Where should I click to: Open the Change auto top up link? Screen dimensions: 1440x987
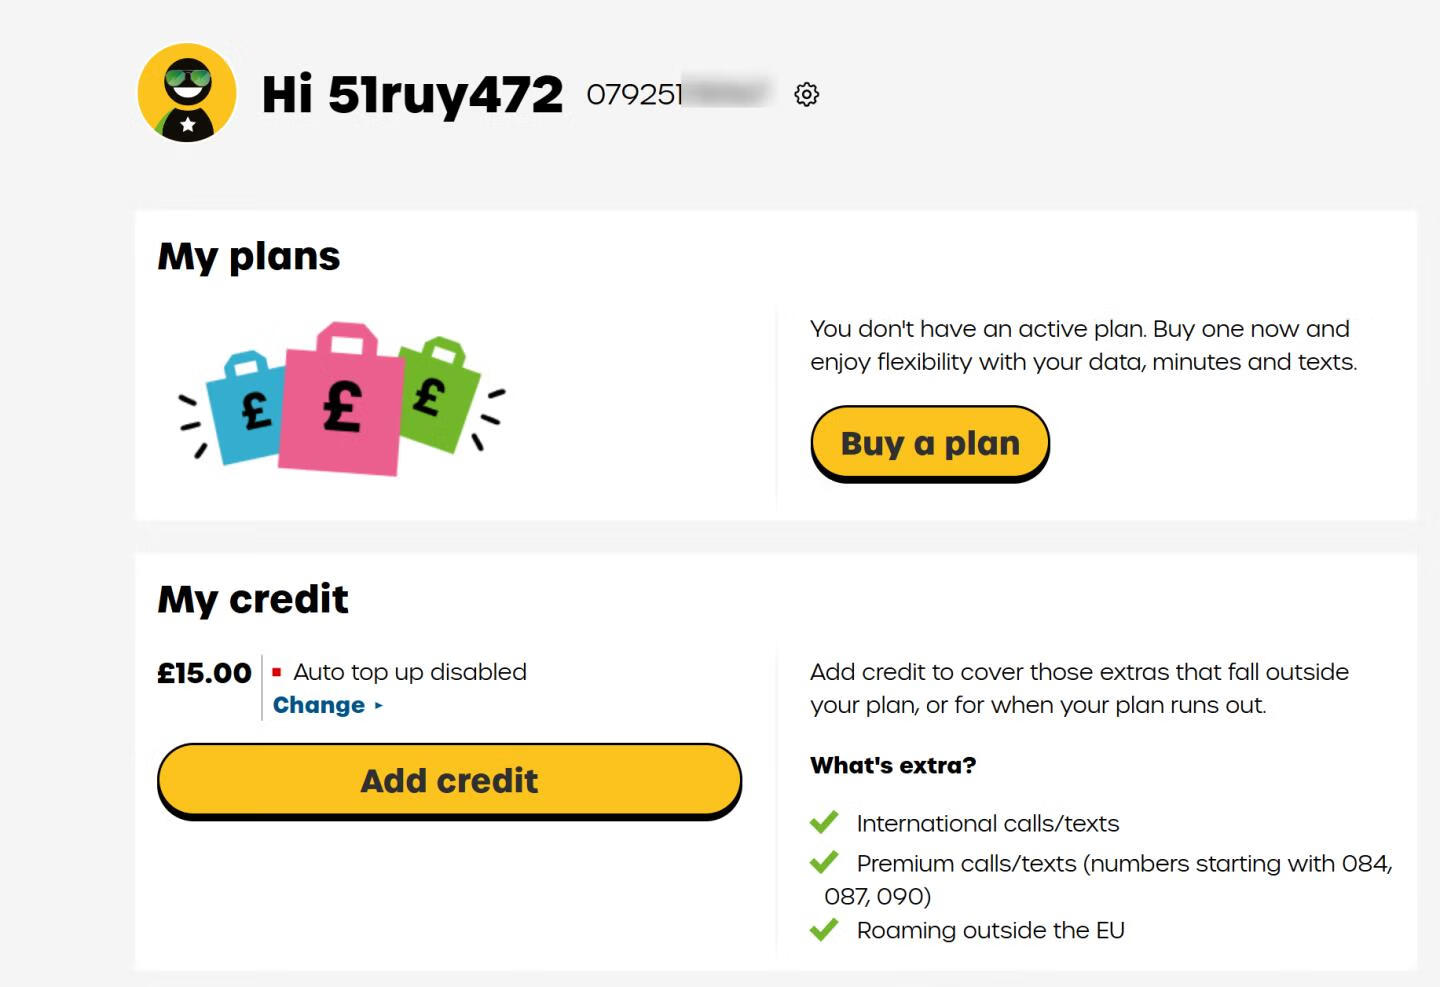point(319,705)
